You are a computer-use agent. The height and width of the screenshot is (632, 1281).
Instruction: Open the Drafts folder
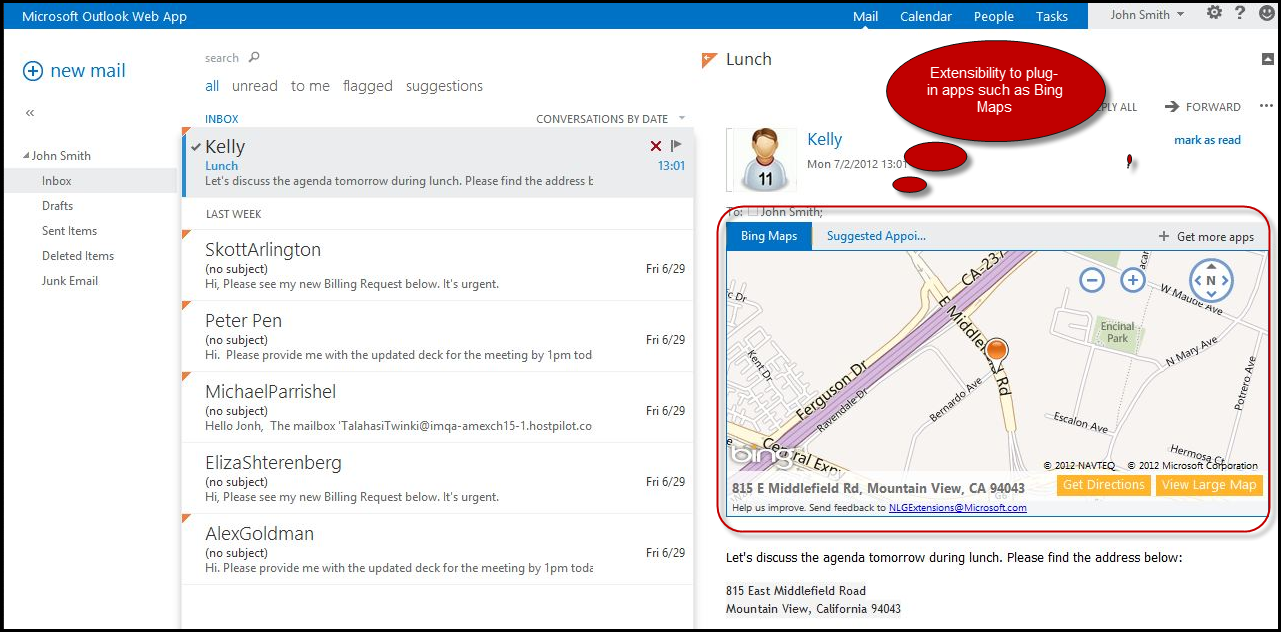(x=58, y=206)
